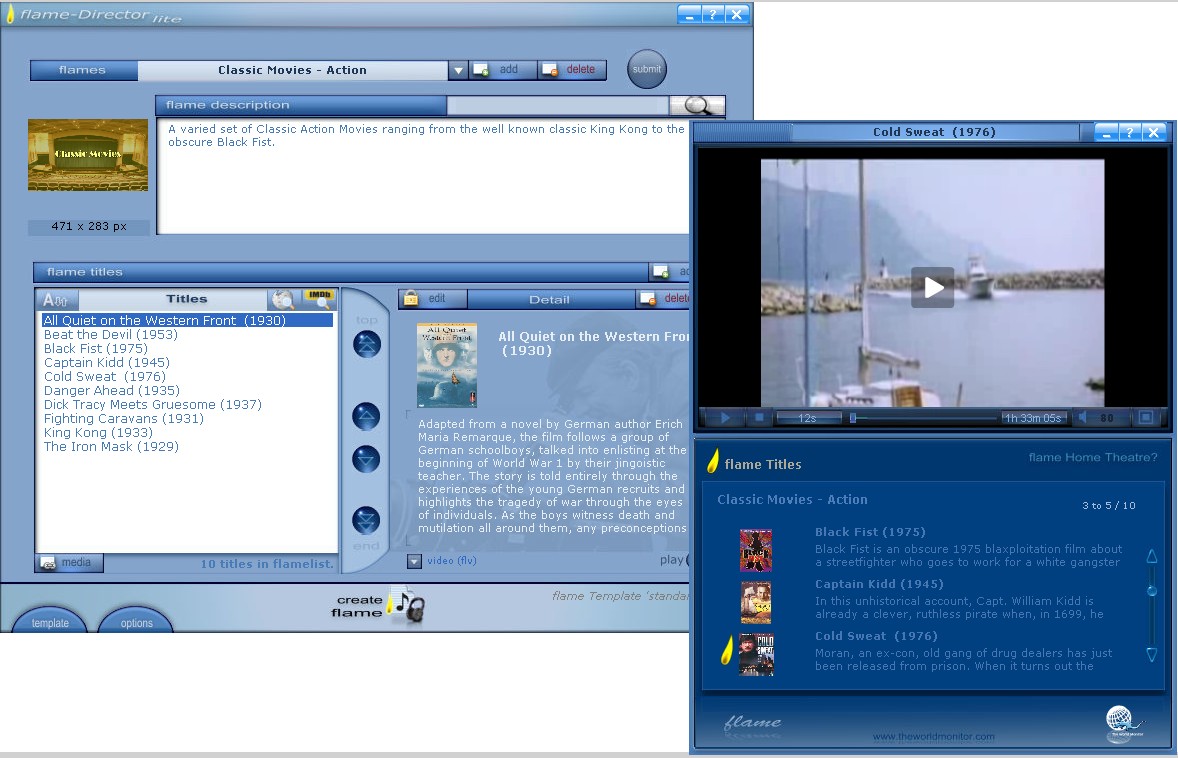Click the Black Fist poster thumbnail
Screen dimensions: 1178x758
(x=756, y=551)
